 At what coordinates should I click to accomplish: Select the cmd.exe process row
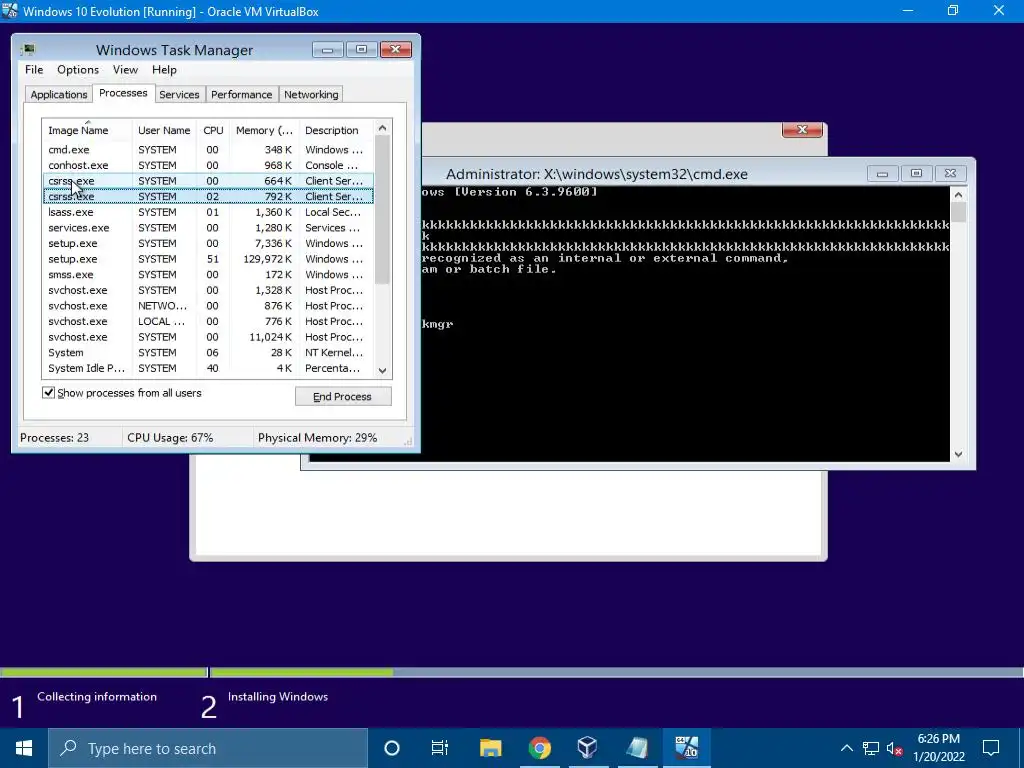point(208,150)
